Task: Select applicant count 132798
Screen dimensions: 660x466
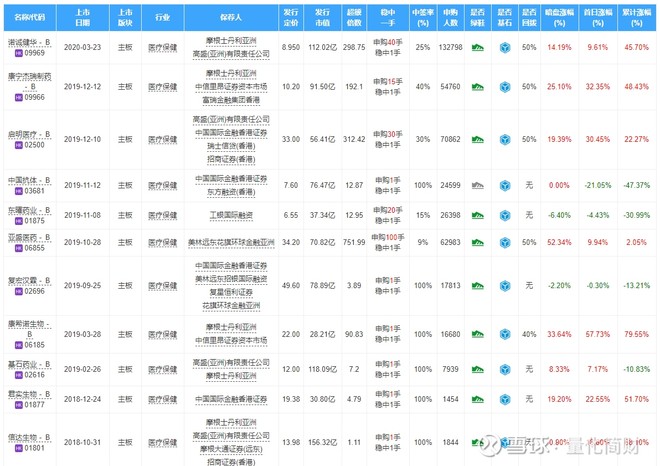Action: [450, 48]
